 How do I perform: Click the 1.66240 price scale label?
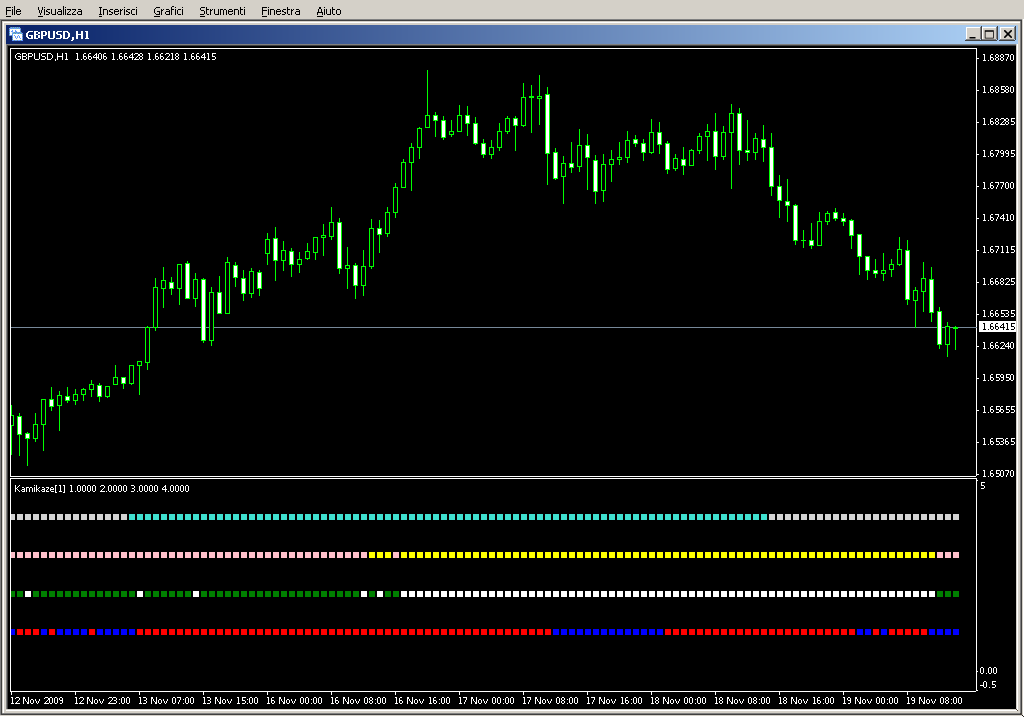(x=999, y=345)
